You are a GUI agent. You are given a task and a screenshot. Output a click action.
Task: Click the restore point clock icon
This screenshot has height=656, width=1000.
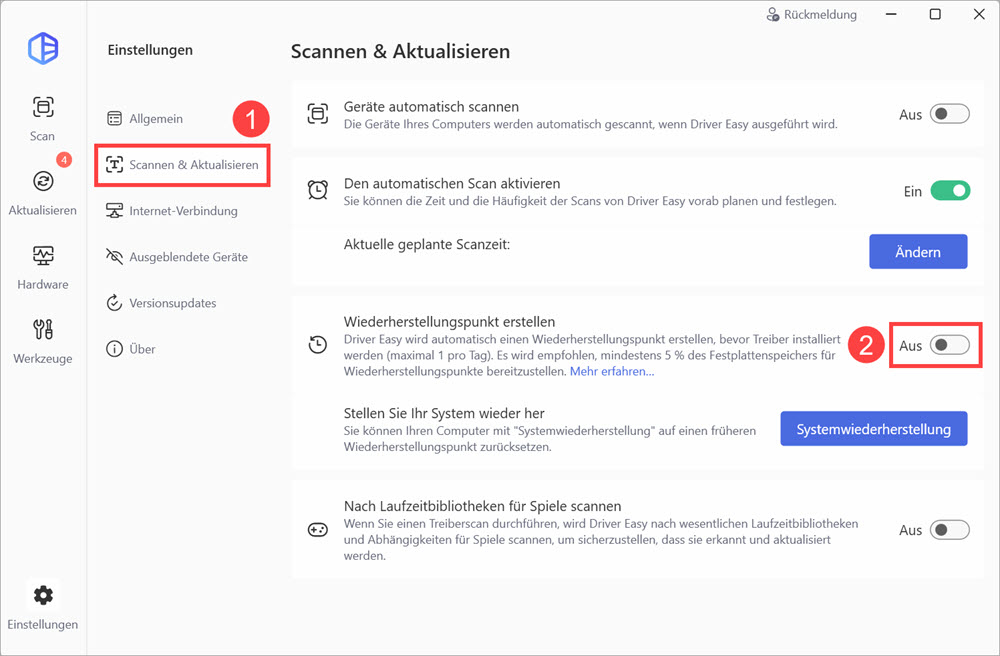point(317,345)
